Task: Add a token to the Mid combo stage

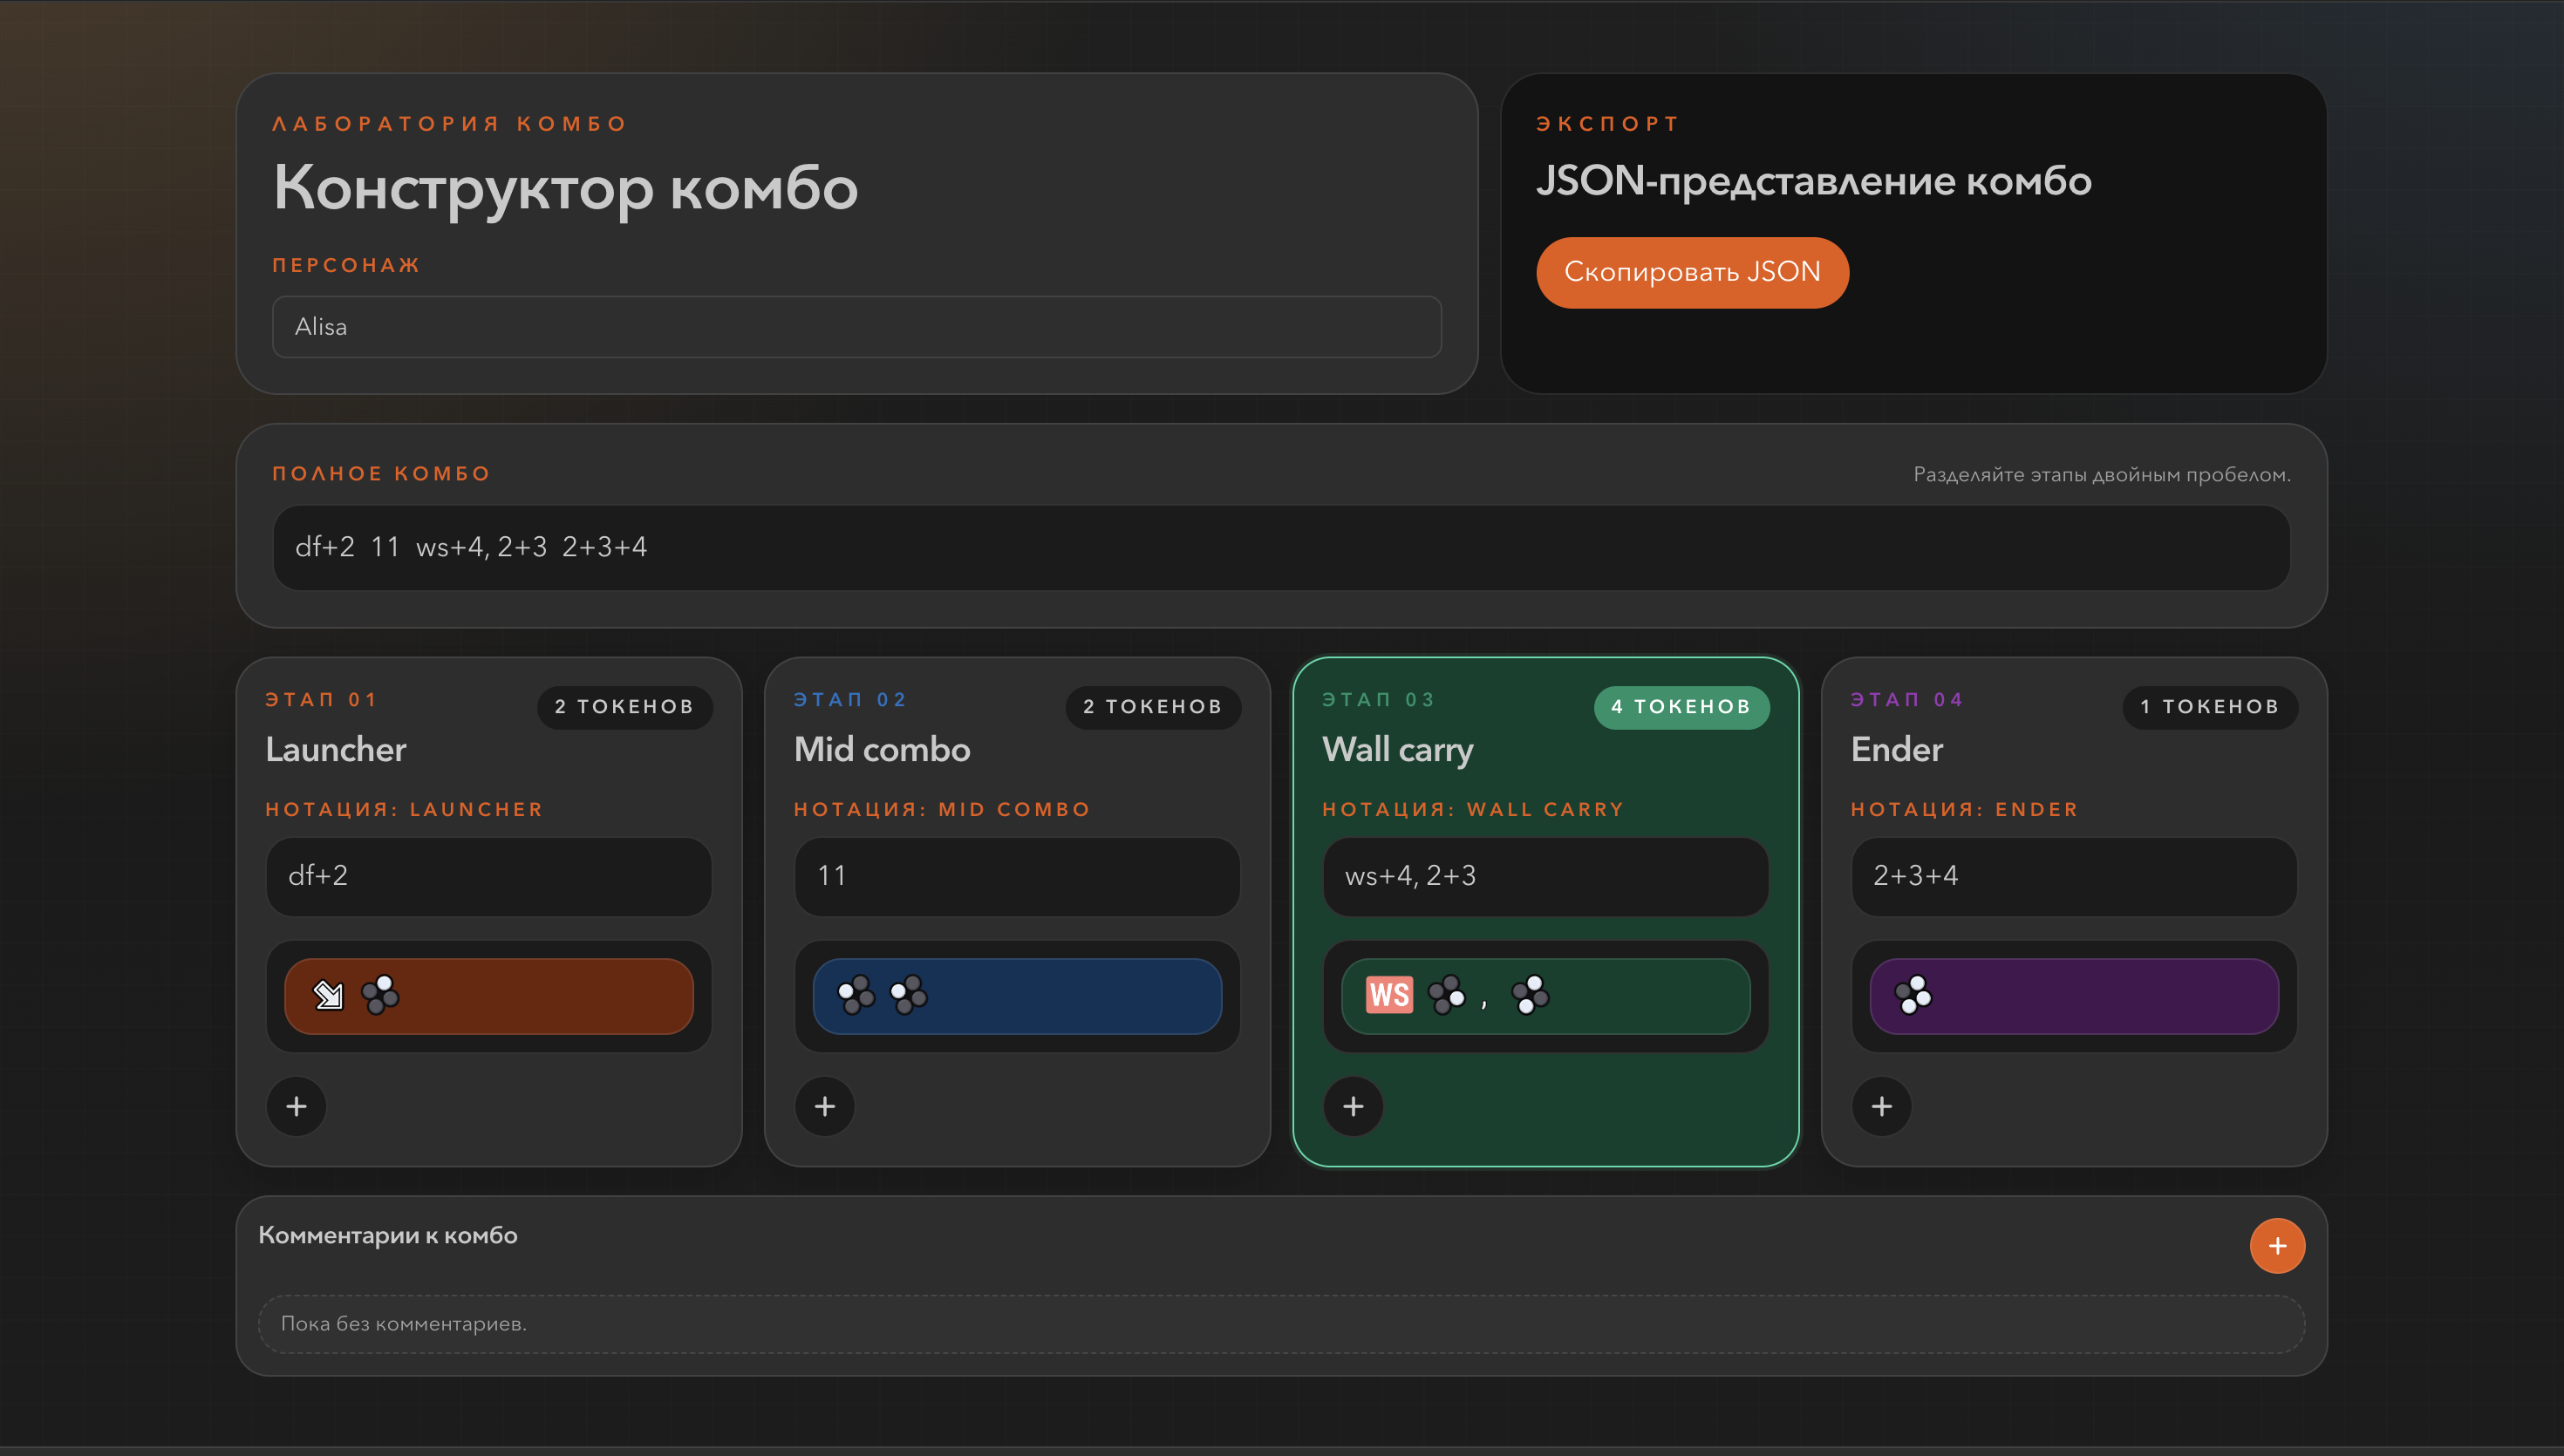Action: [825, 1106]
